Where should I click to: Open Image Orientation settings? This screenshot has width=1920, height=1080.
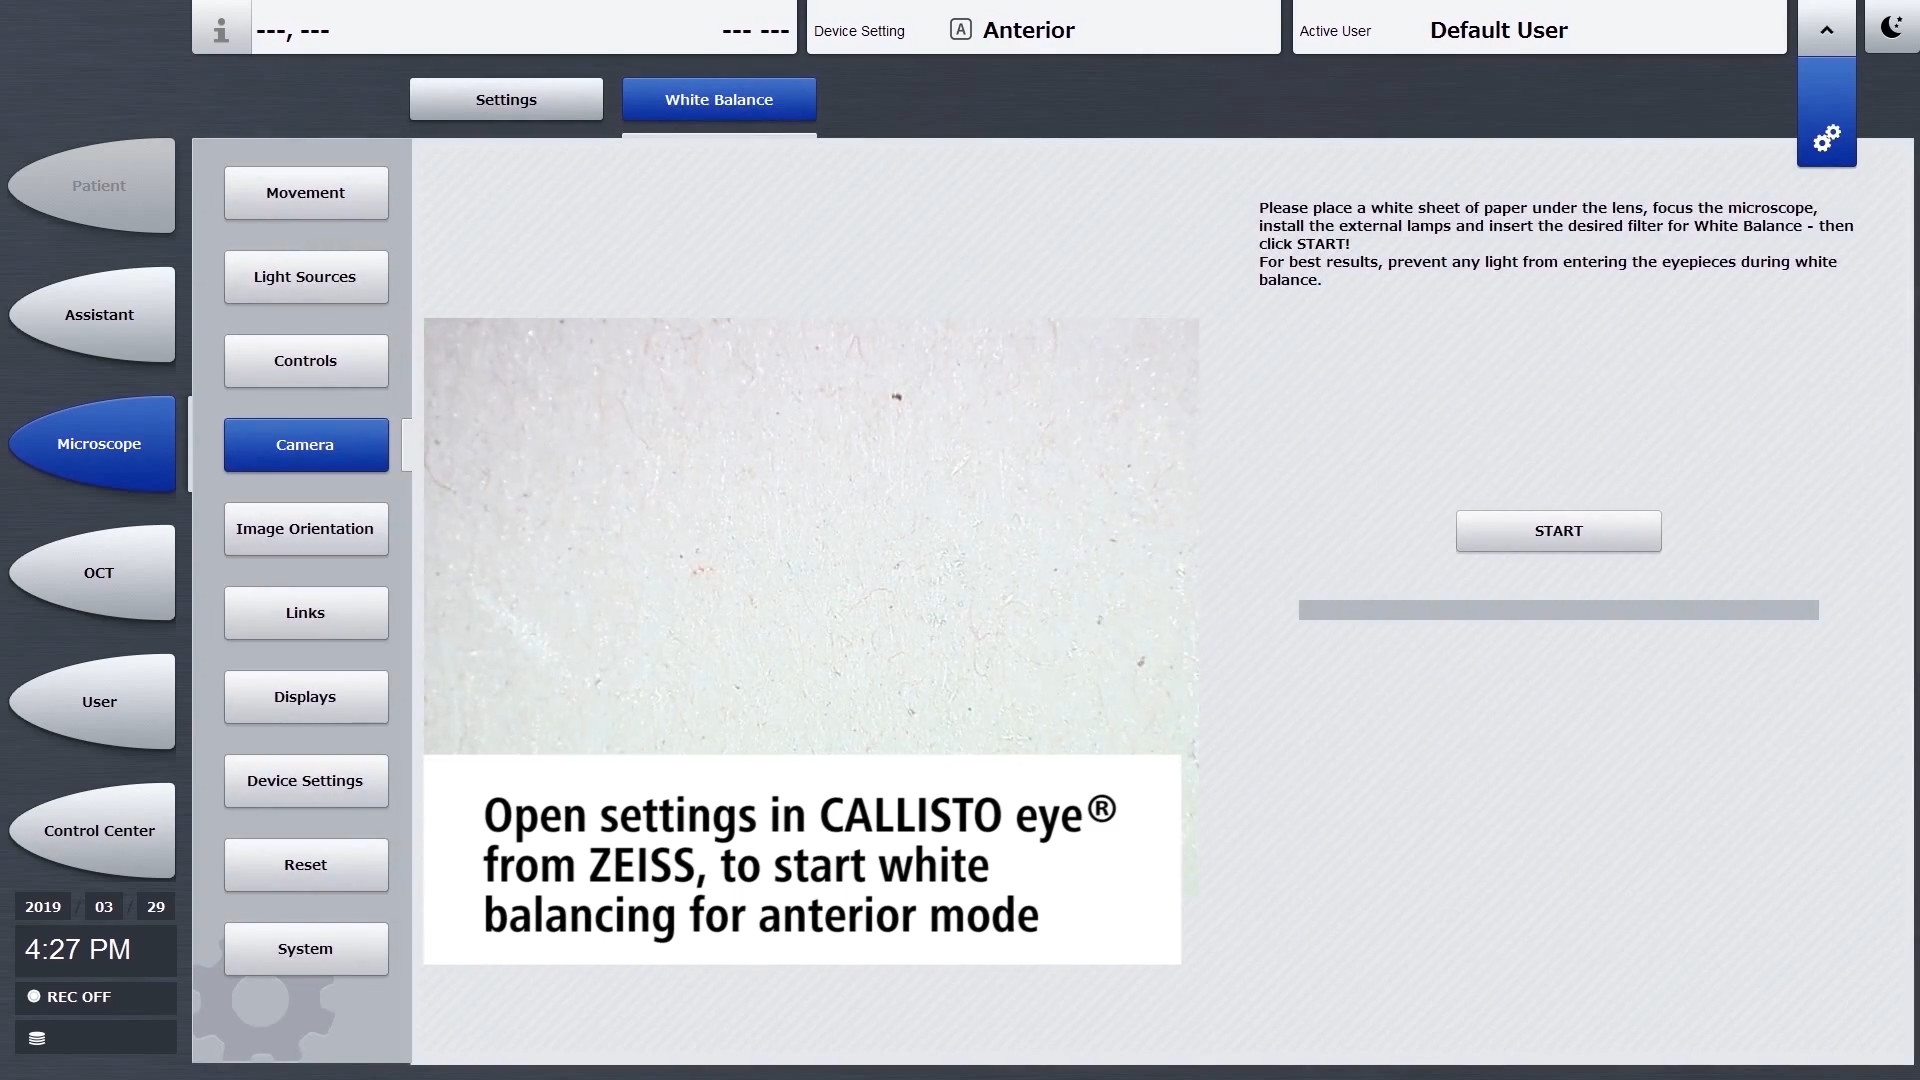(306, 529)
